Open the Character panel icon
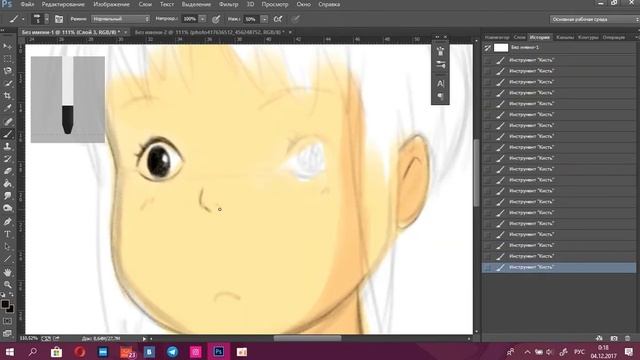 [440, 84]
